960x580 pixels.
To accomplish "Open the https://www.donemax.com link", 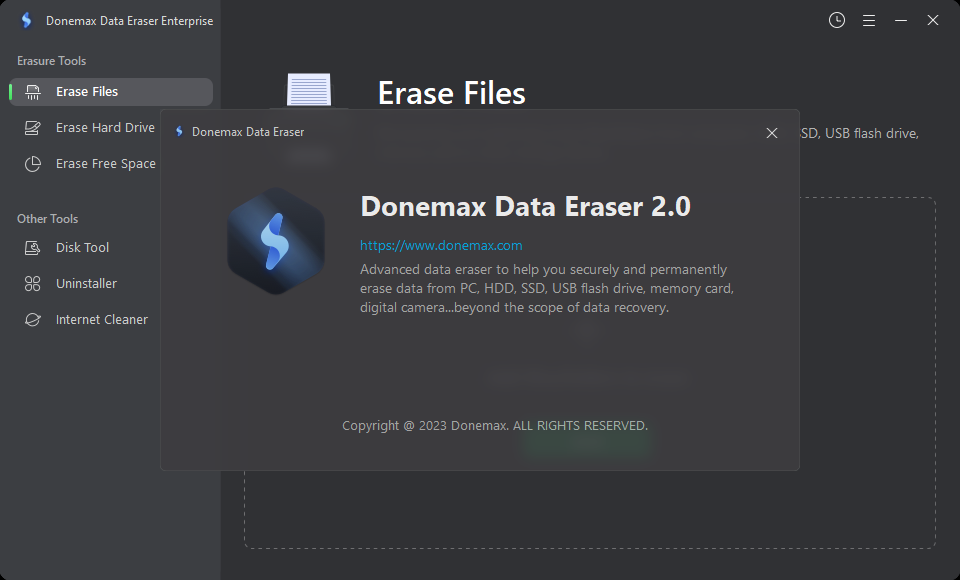I will pyautogui.click(x=441, y=246).
